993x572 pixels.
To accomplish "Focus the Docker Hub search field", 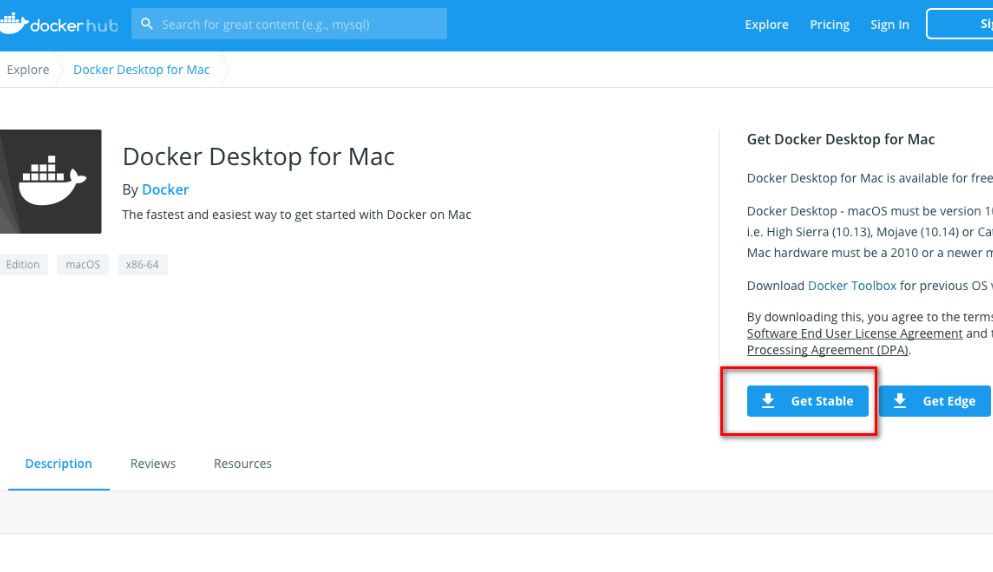I will (x=300, y=25).
